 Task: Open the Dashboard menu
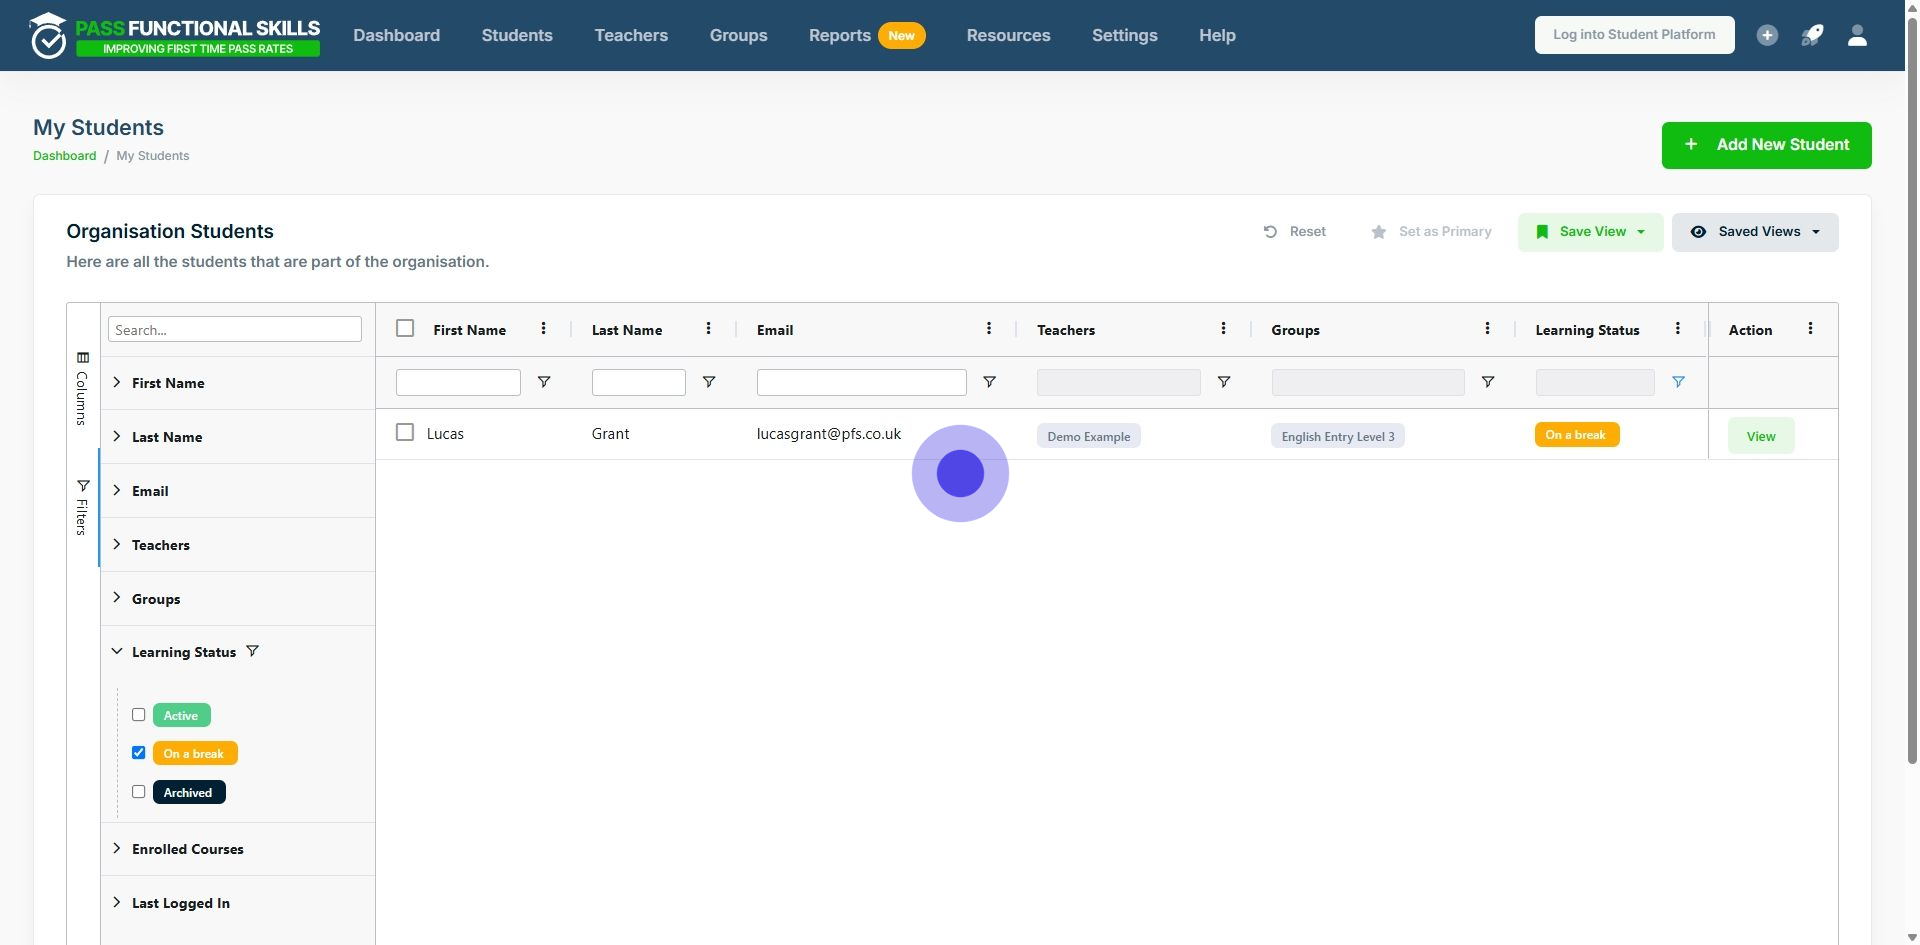point(396,35)
